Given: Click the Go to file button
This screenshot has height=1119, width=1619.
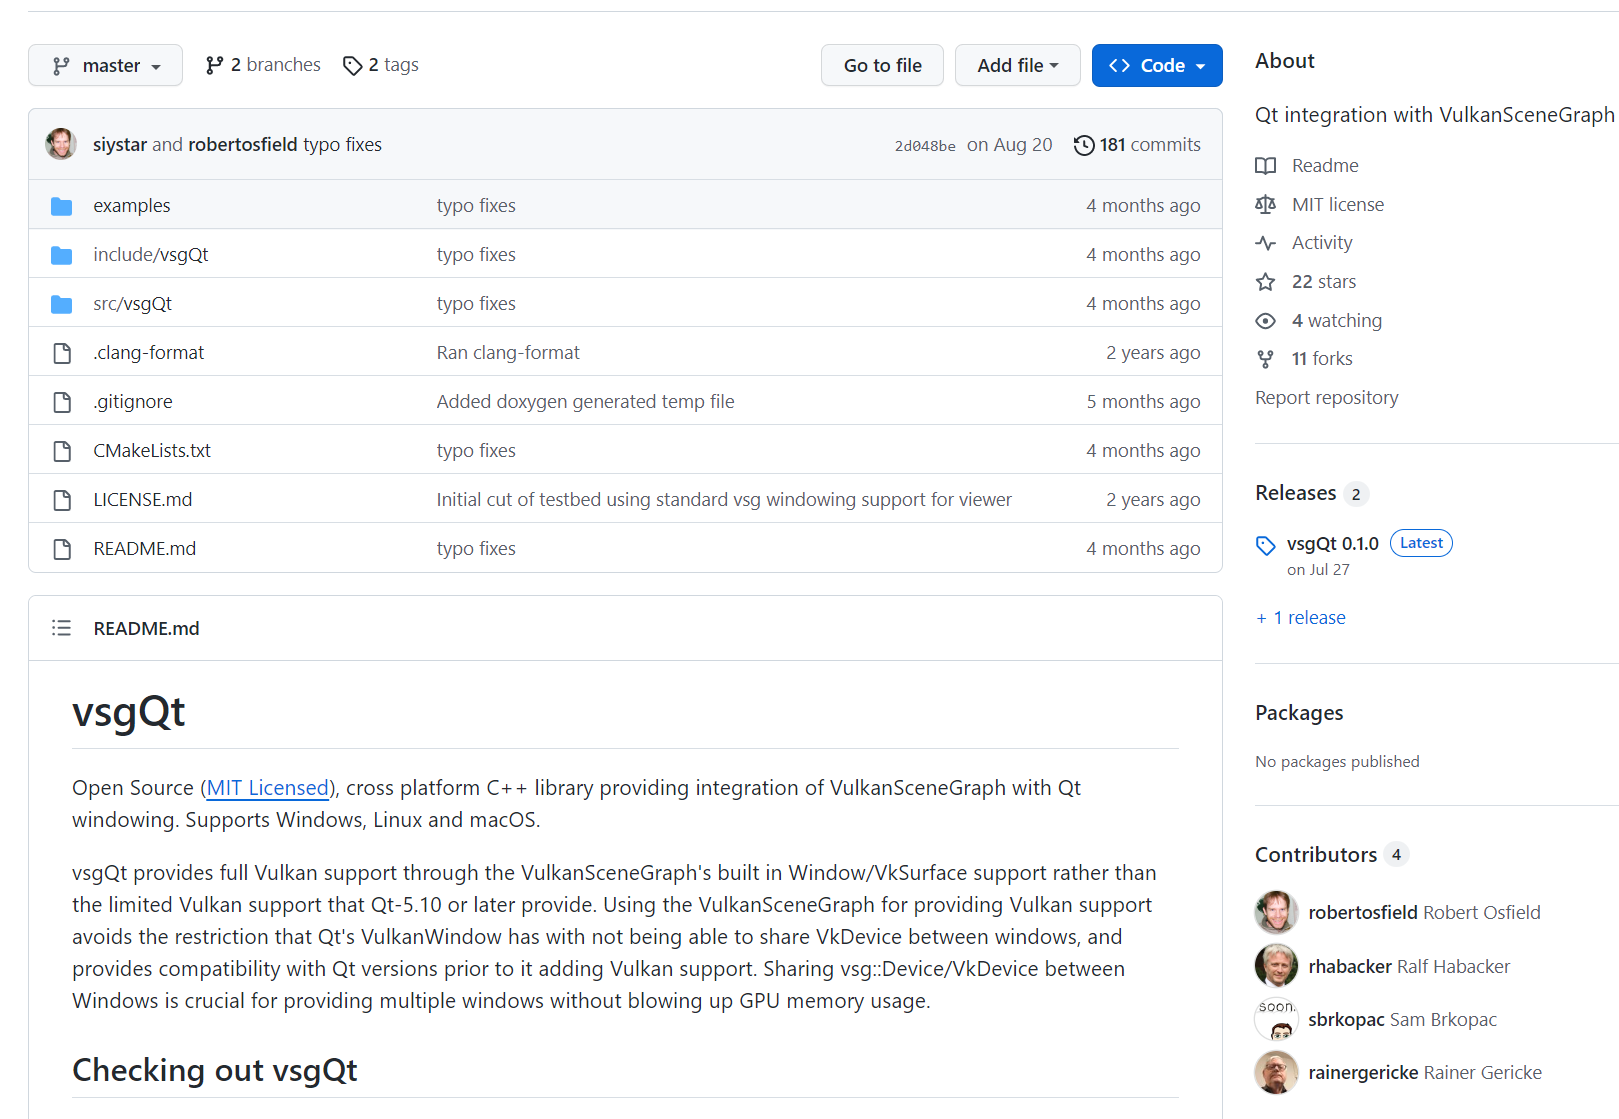Looking at the screenshot, I should pos(882,65).
